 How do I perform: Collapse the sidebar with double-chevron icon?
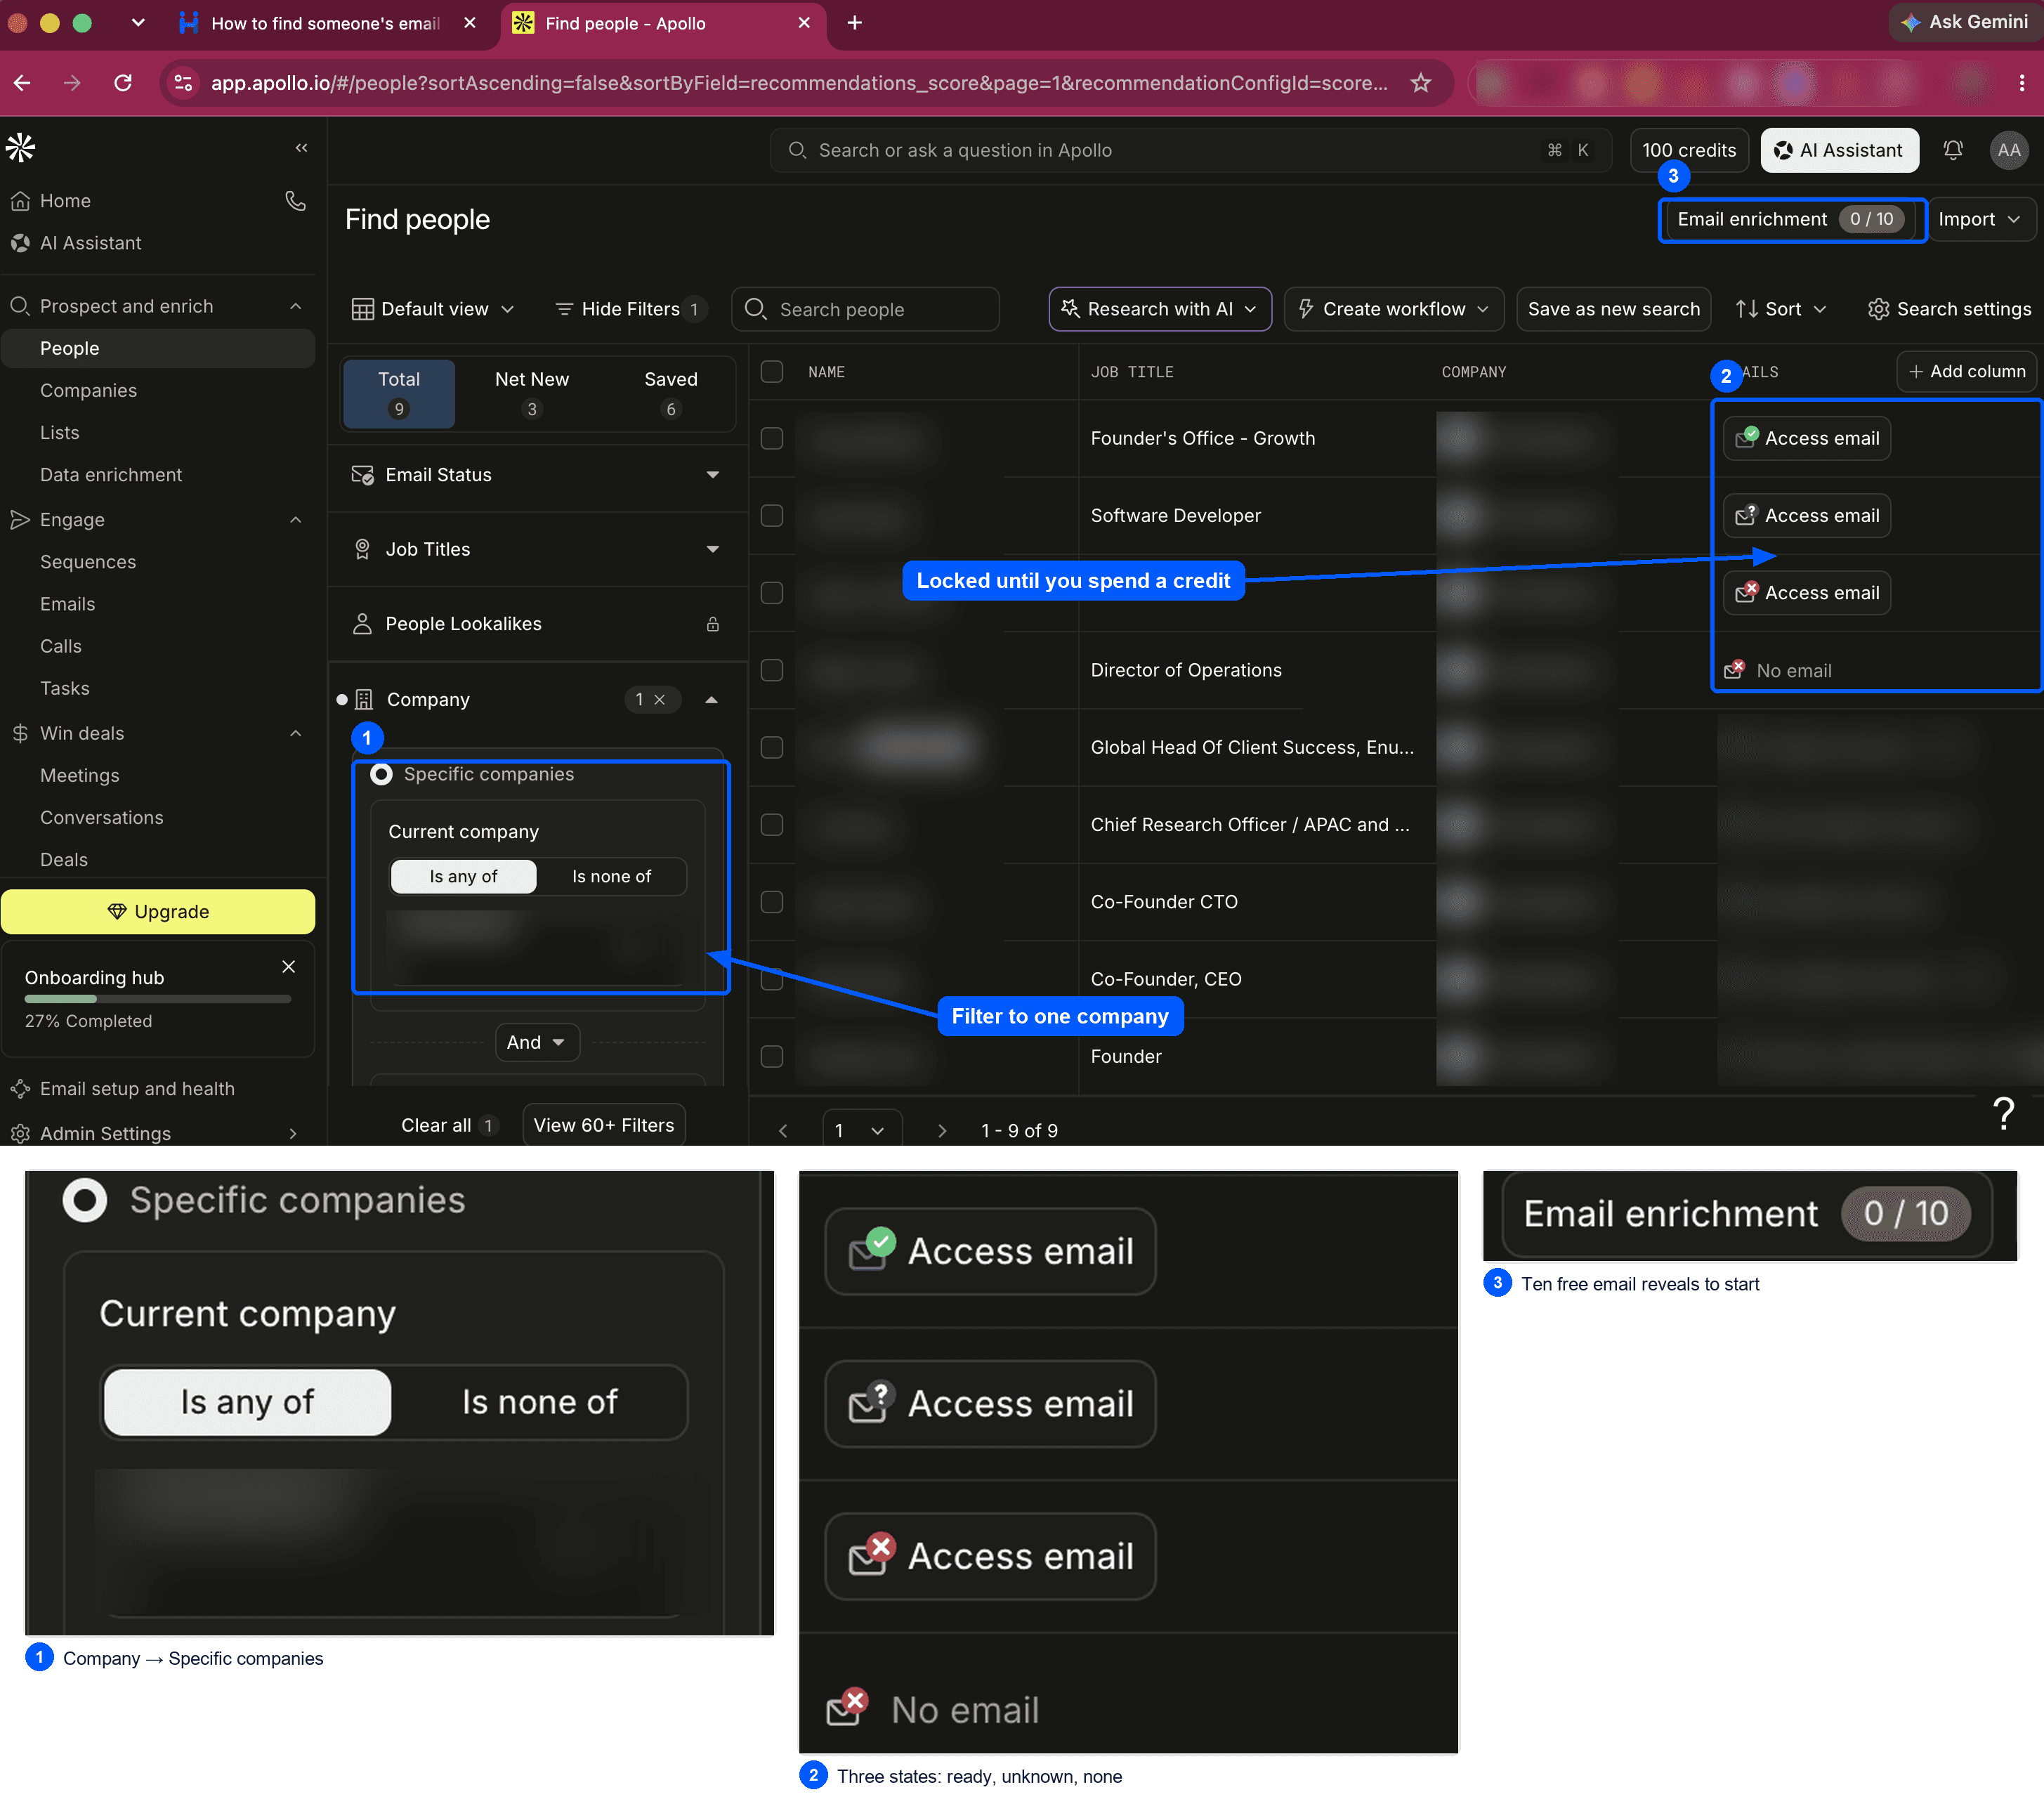tap(301, 148)
